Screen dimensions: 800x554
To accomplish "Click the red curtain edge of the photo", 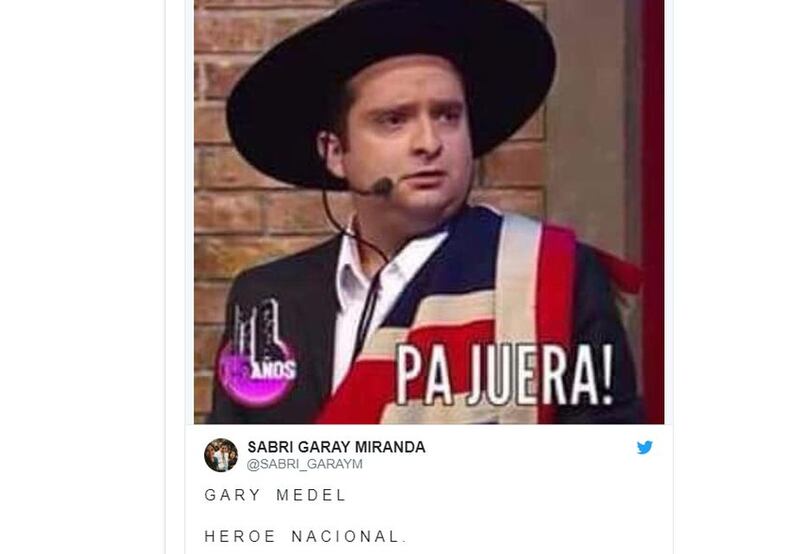I will coord(653,204).
